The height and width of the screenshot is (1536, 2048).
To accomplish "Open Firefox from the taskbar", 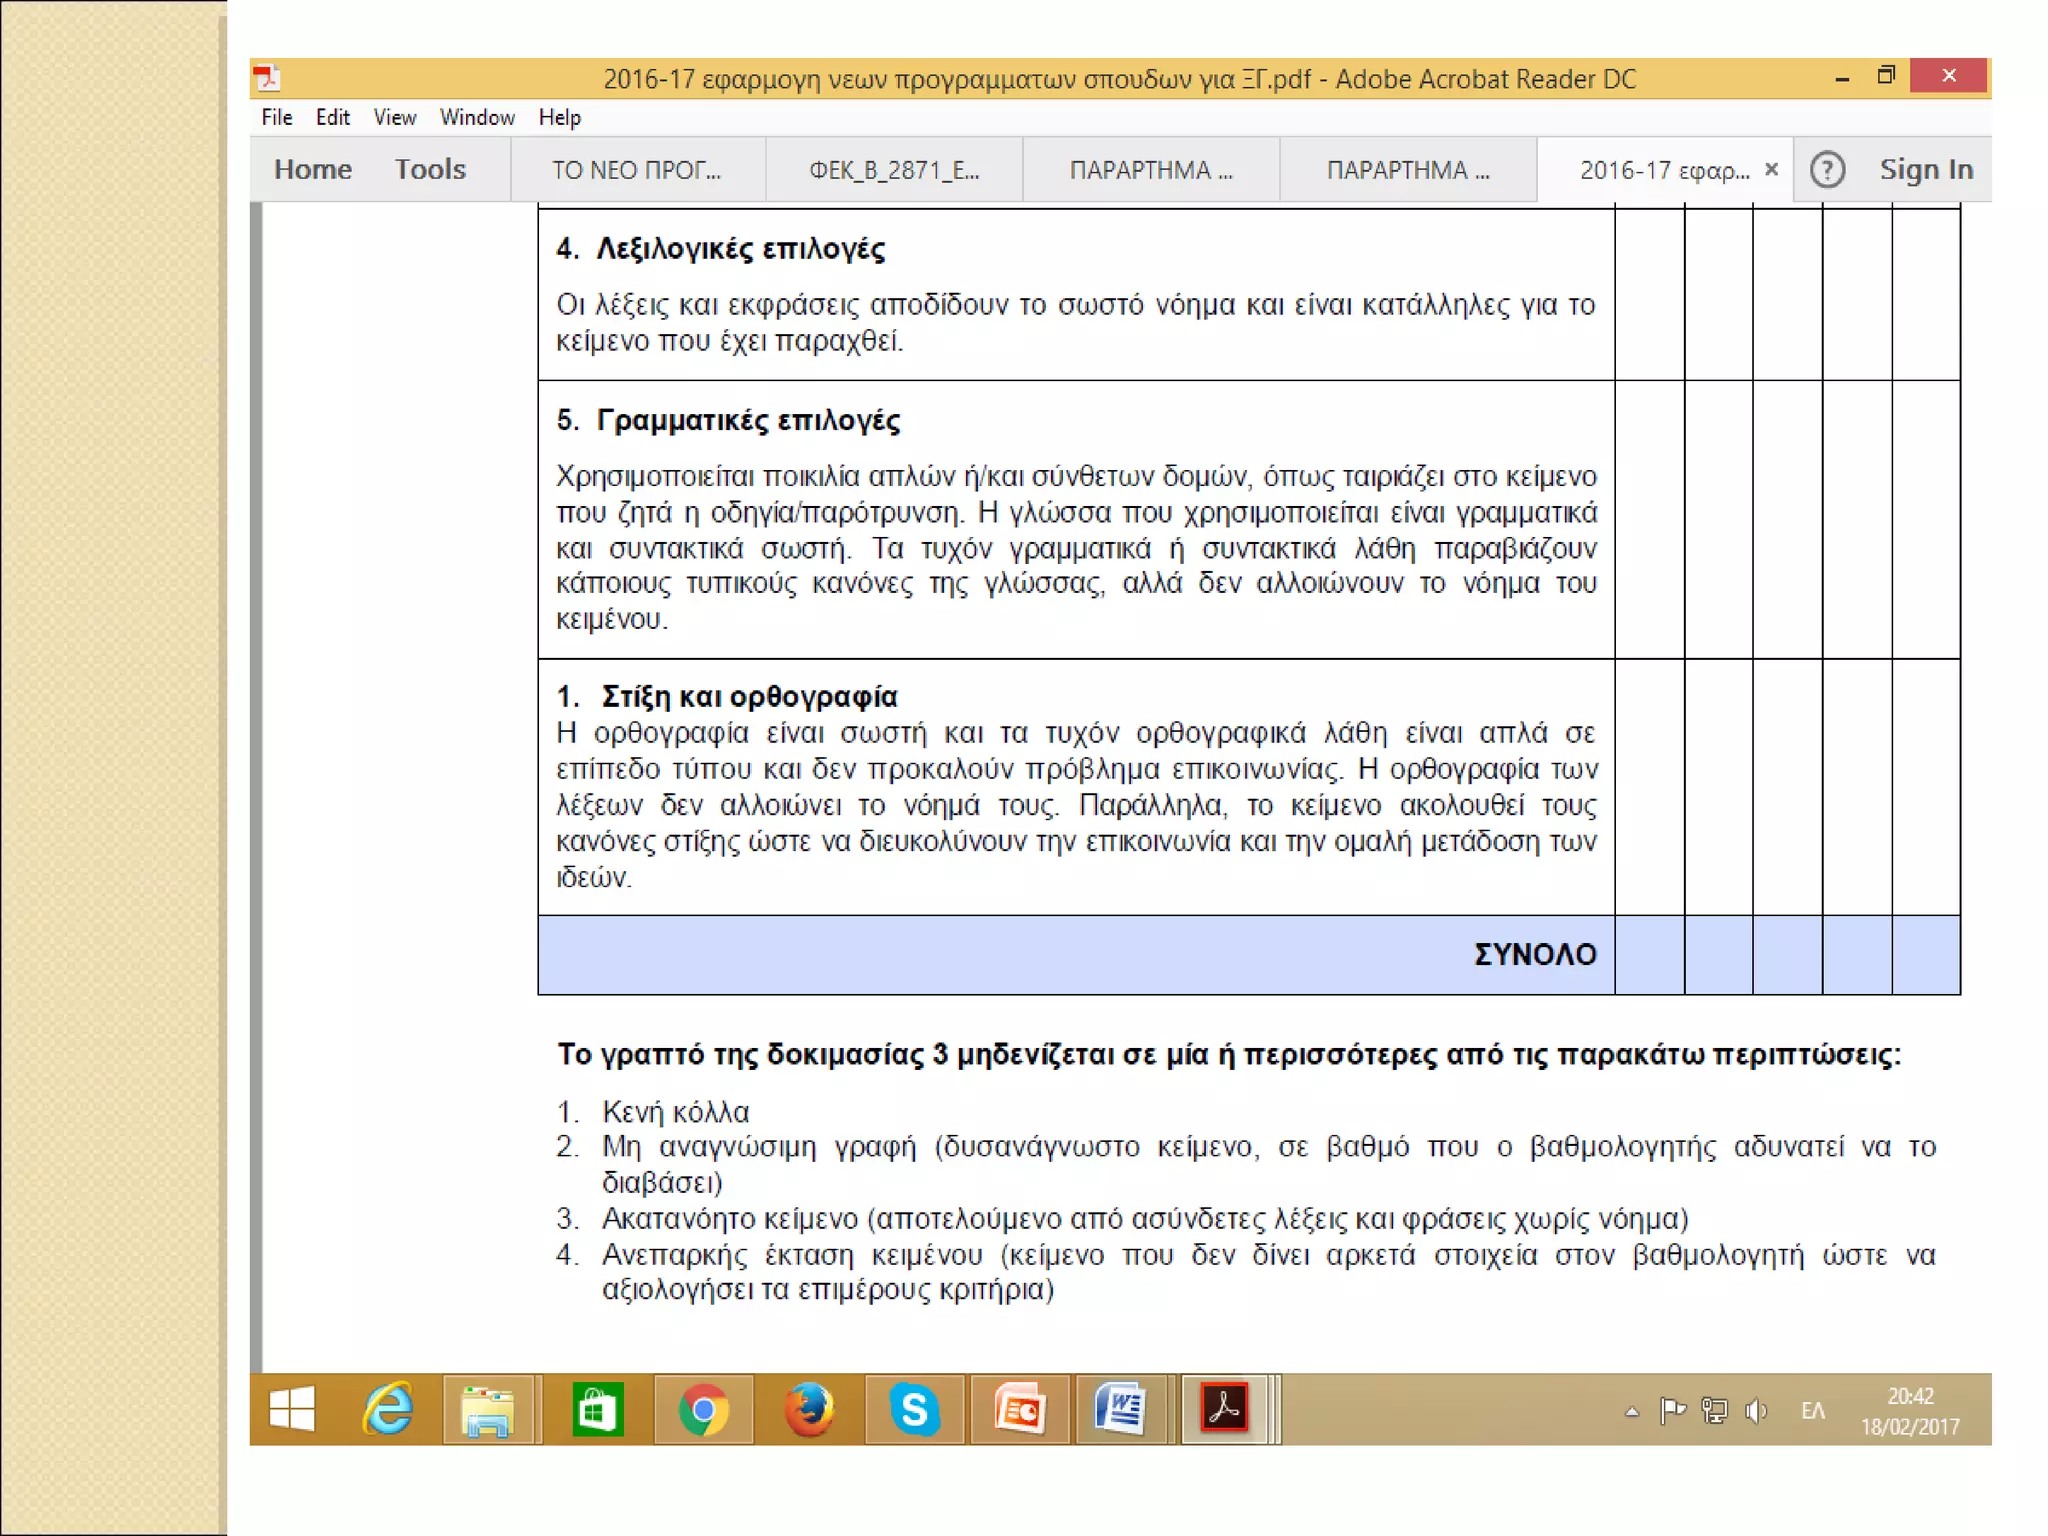I will [809, 1410].
